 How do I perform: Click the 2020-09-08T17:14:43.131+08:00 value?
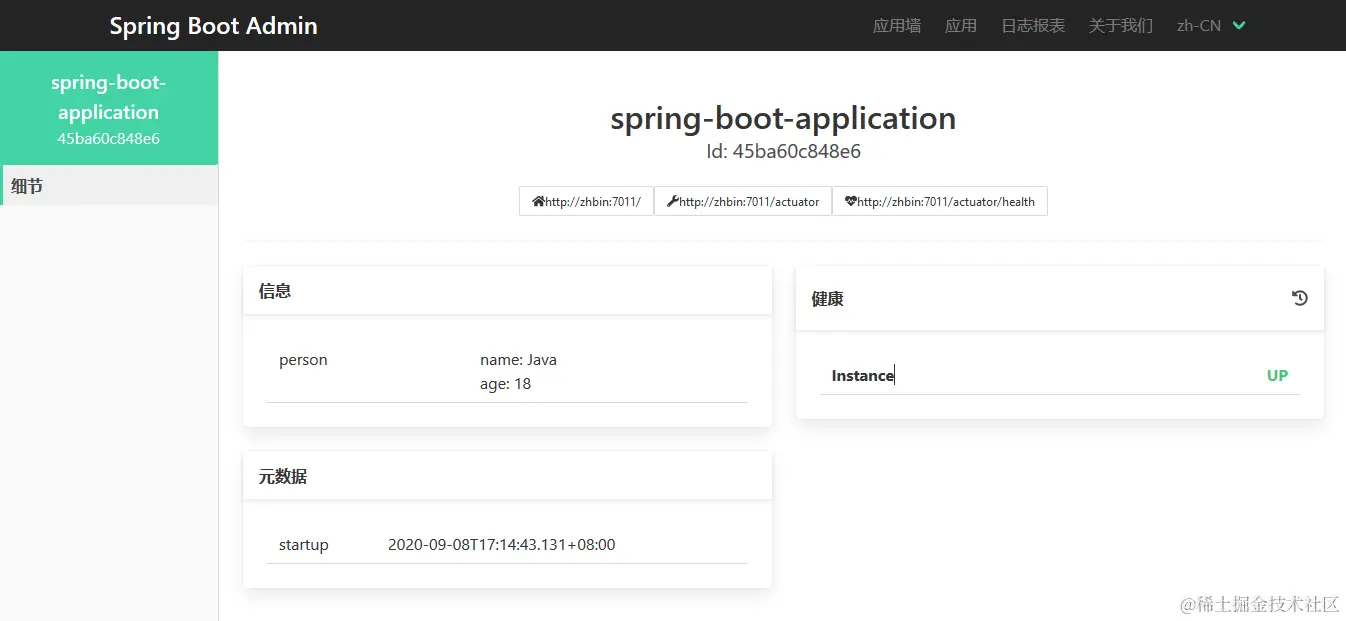tap(502, 545)
